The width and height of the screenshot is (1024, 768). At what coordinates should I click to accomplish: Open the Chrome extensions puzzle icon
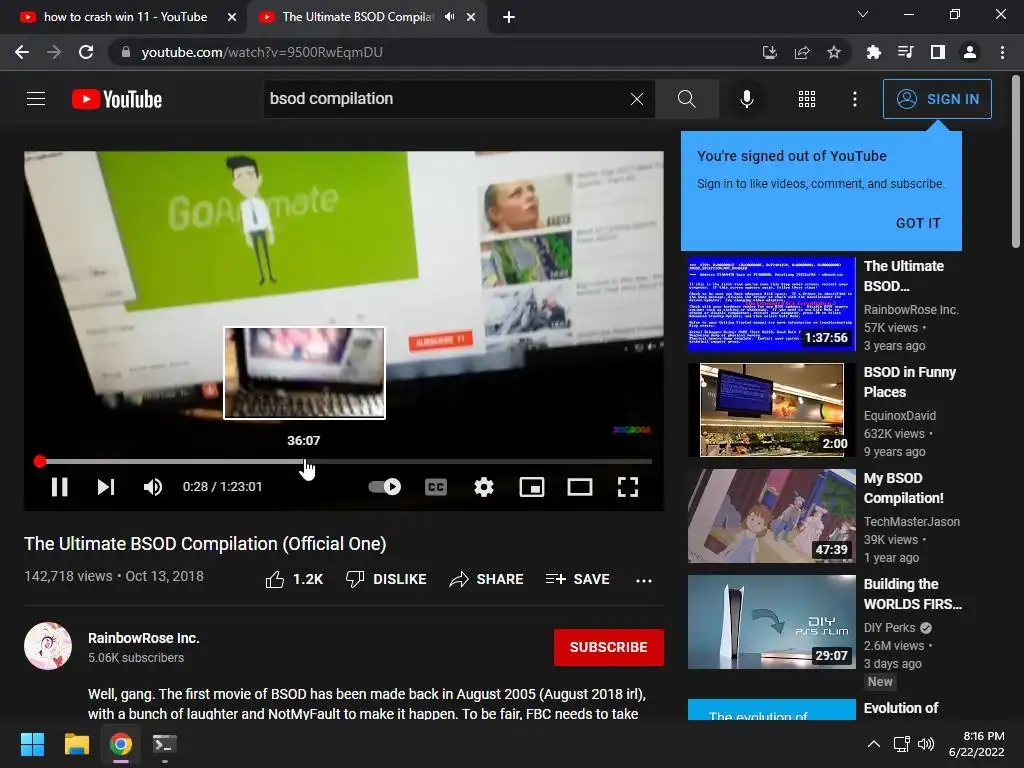tap(873, 52)
